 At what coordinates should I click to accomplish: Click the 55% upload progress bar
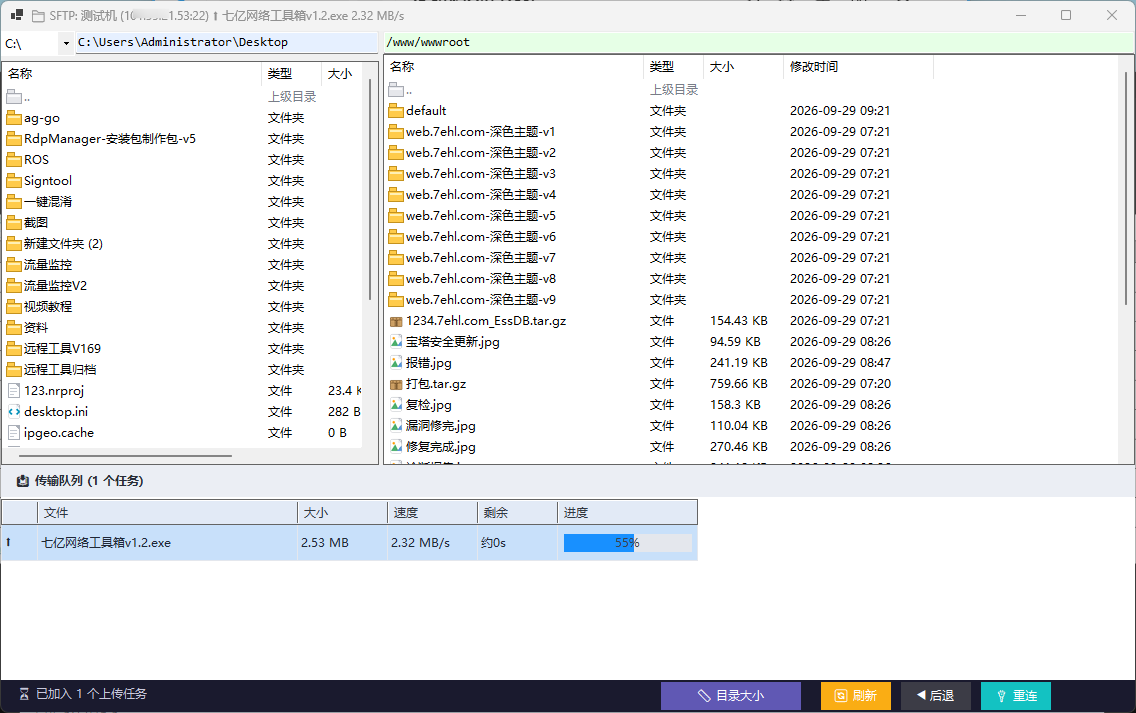[x=627, y=543]
